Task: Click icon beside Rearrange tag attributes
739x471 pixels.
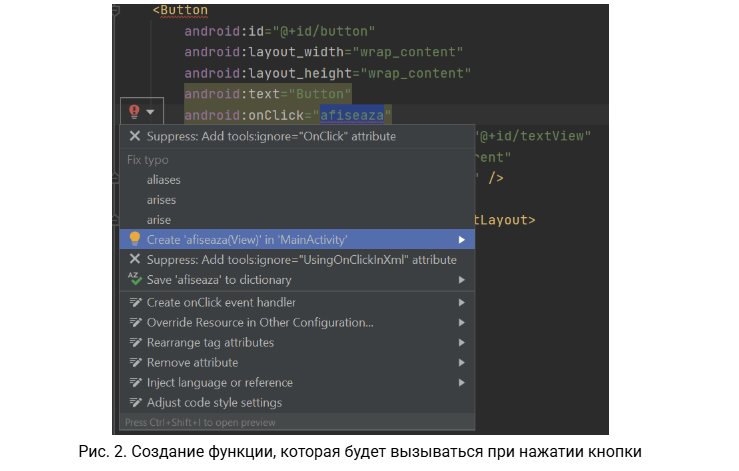Action: (134, 342)
